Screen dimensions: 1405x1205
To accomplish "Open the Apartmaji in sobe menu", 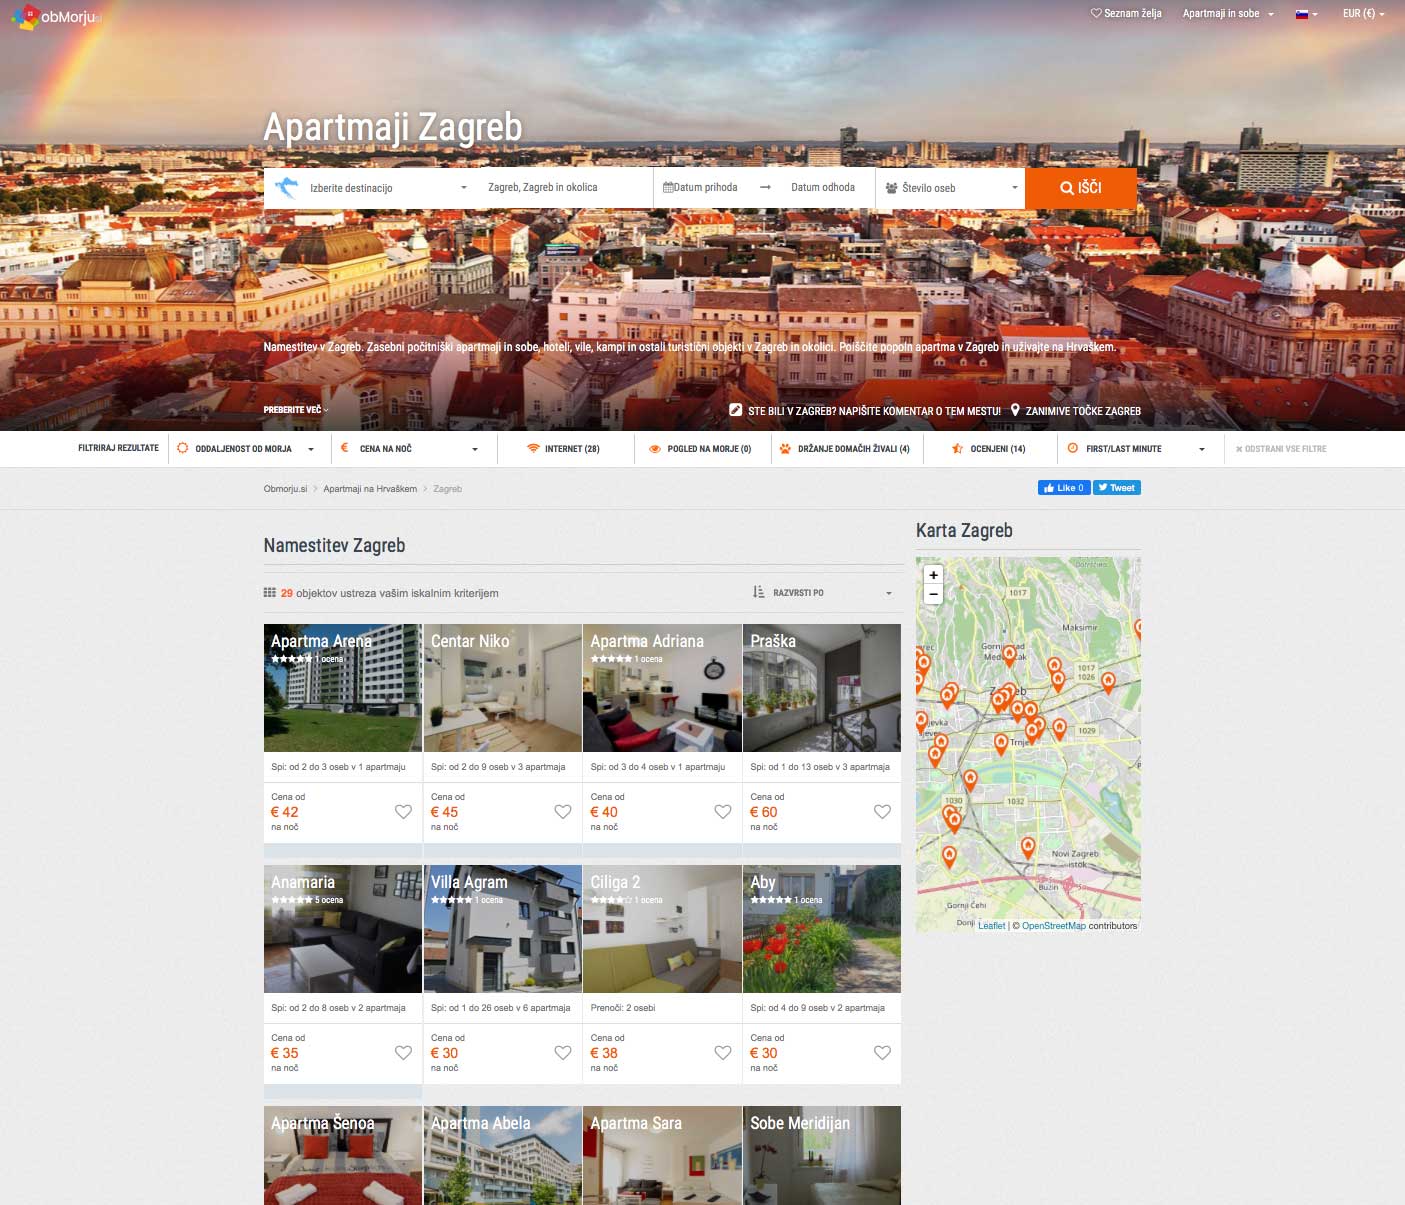I will tap(1227, 14).
